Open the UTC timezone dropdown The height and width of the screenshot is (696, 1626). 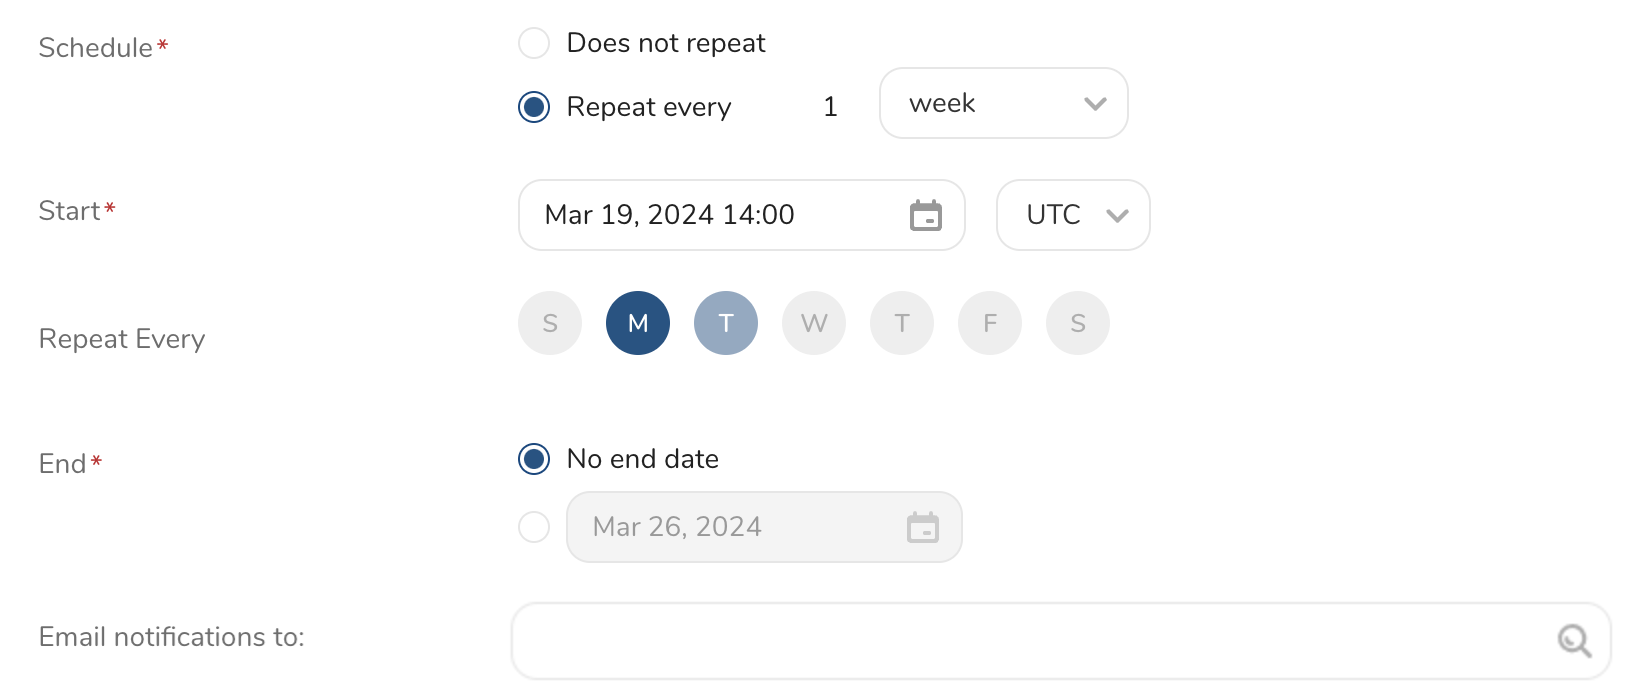(1072, 215)
